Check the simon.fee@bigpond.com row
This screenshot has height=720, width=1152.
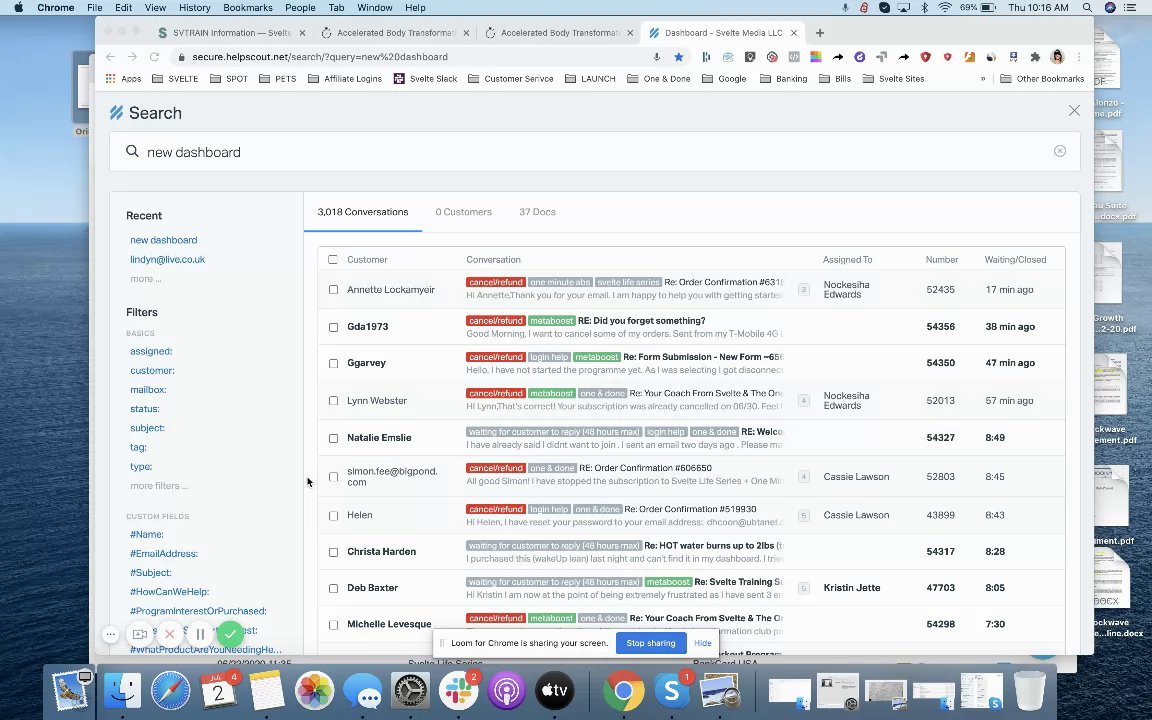coord(334,477)
